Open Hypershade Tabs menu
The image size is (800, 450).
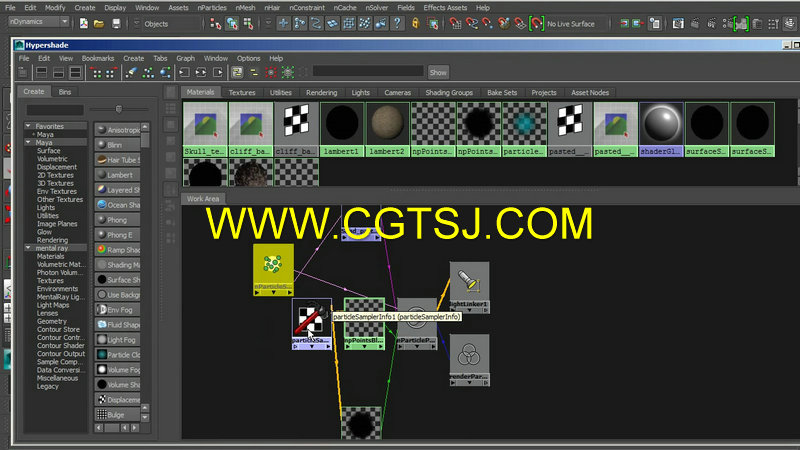(x=160, y=58)
